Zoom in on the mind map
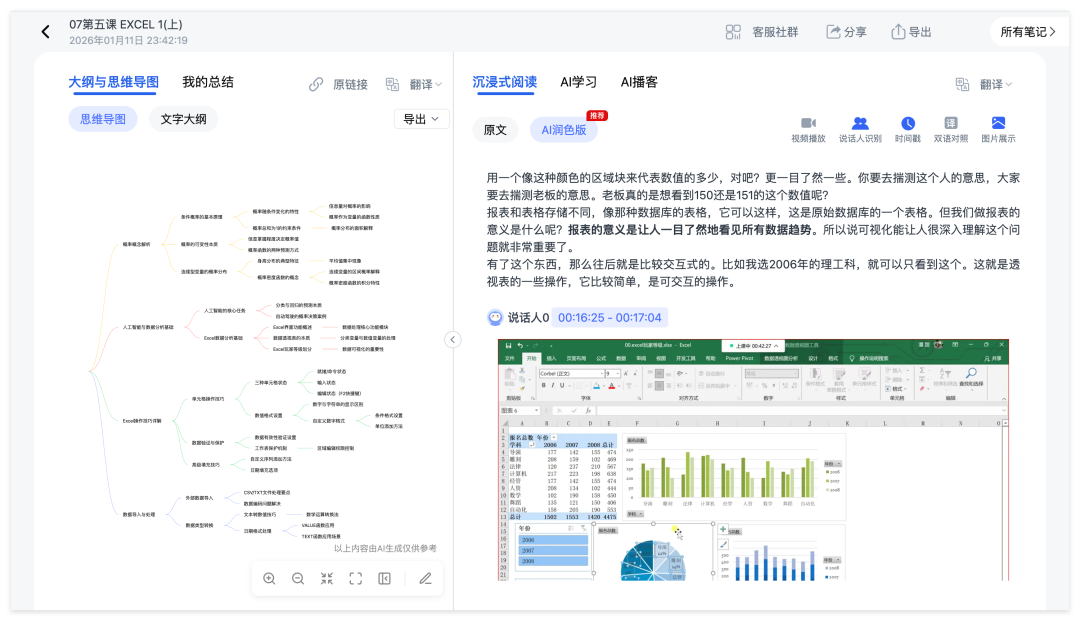This screenshot has width=1080, height=621. [x=270, y=578]
